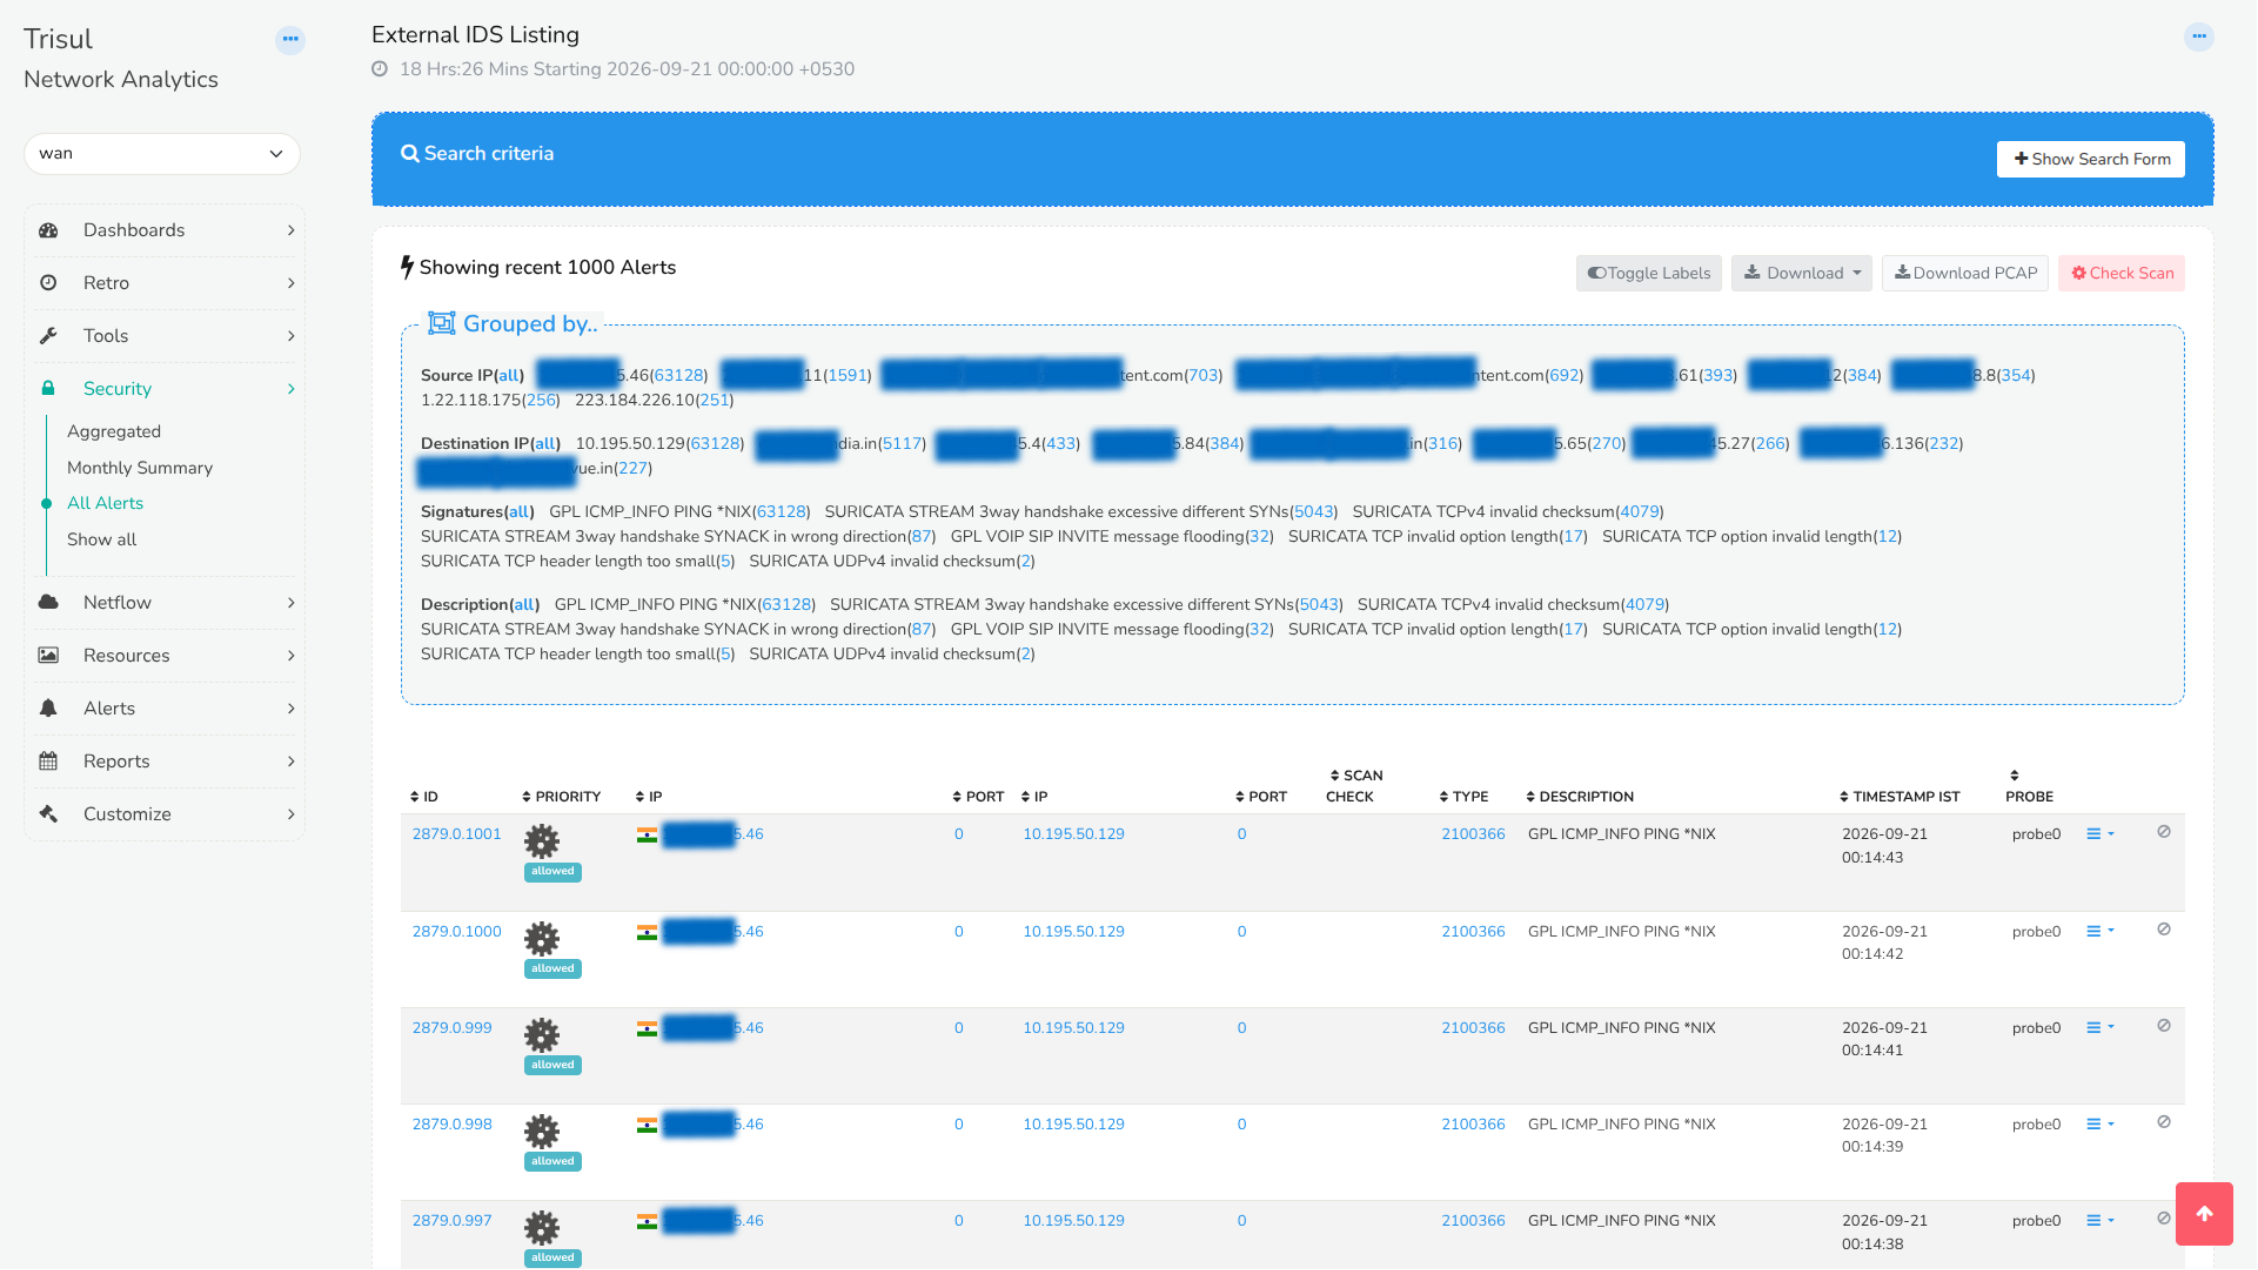Sort the table by TIMESTAMP IST column
This screenshot has width=2258, height=1270.
point(1899,797)
